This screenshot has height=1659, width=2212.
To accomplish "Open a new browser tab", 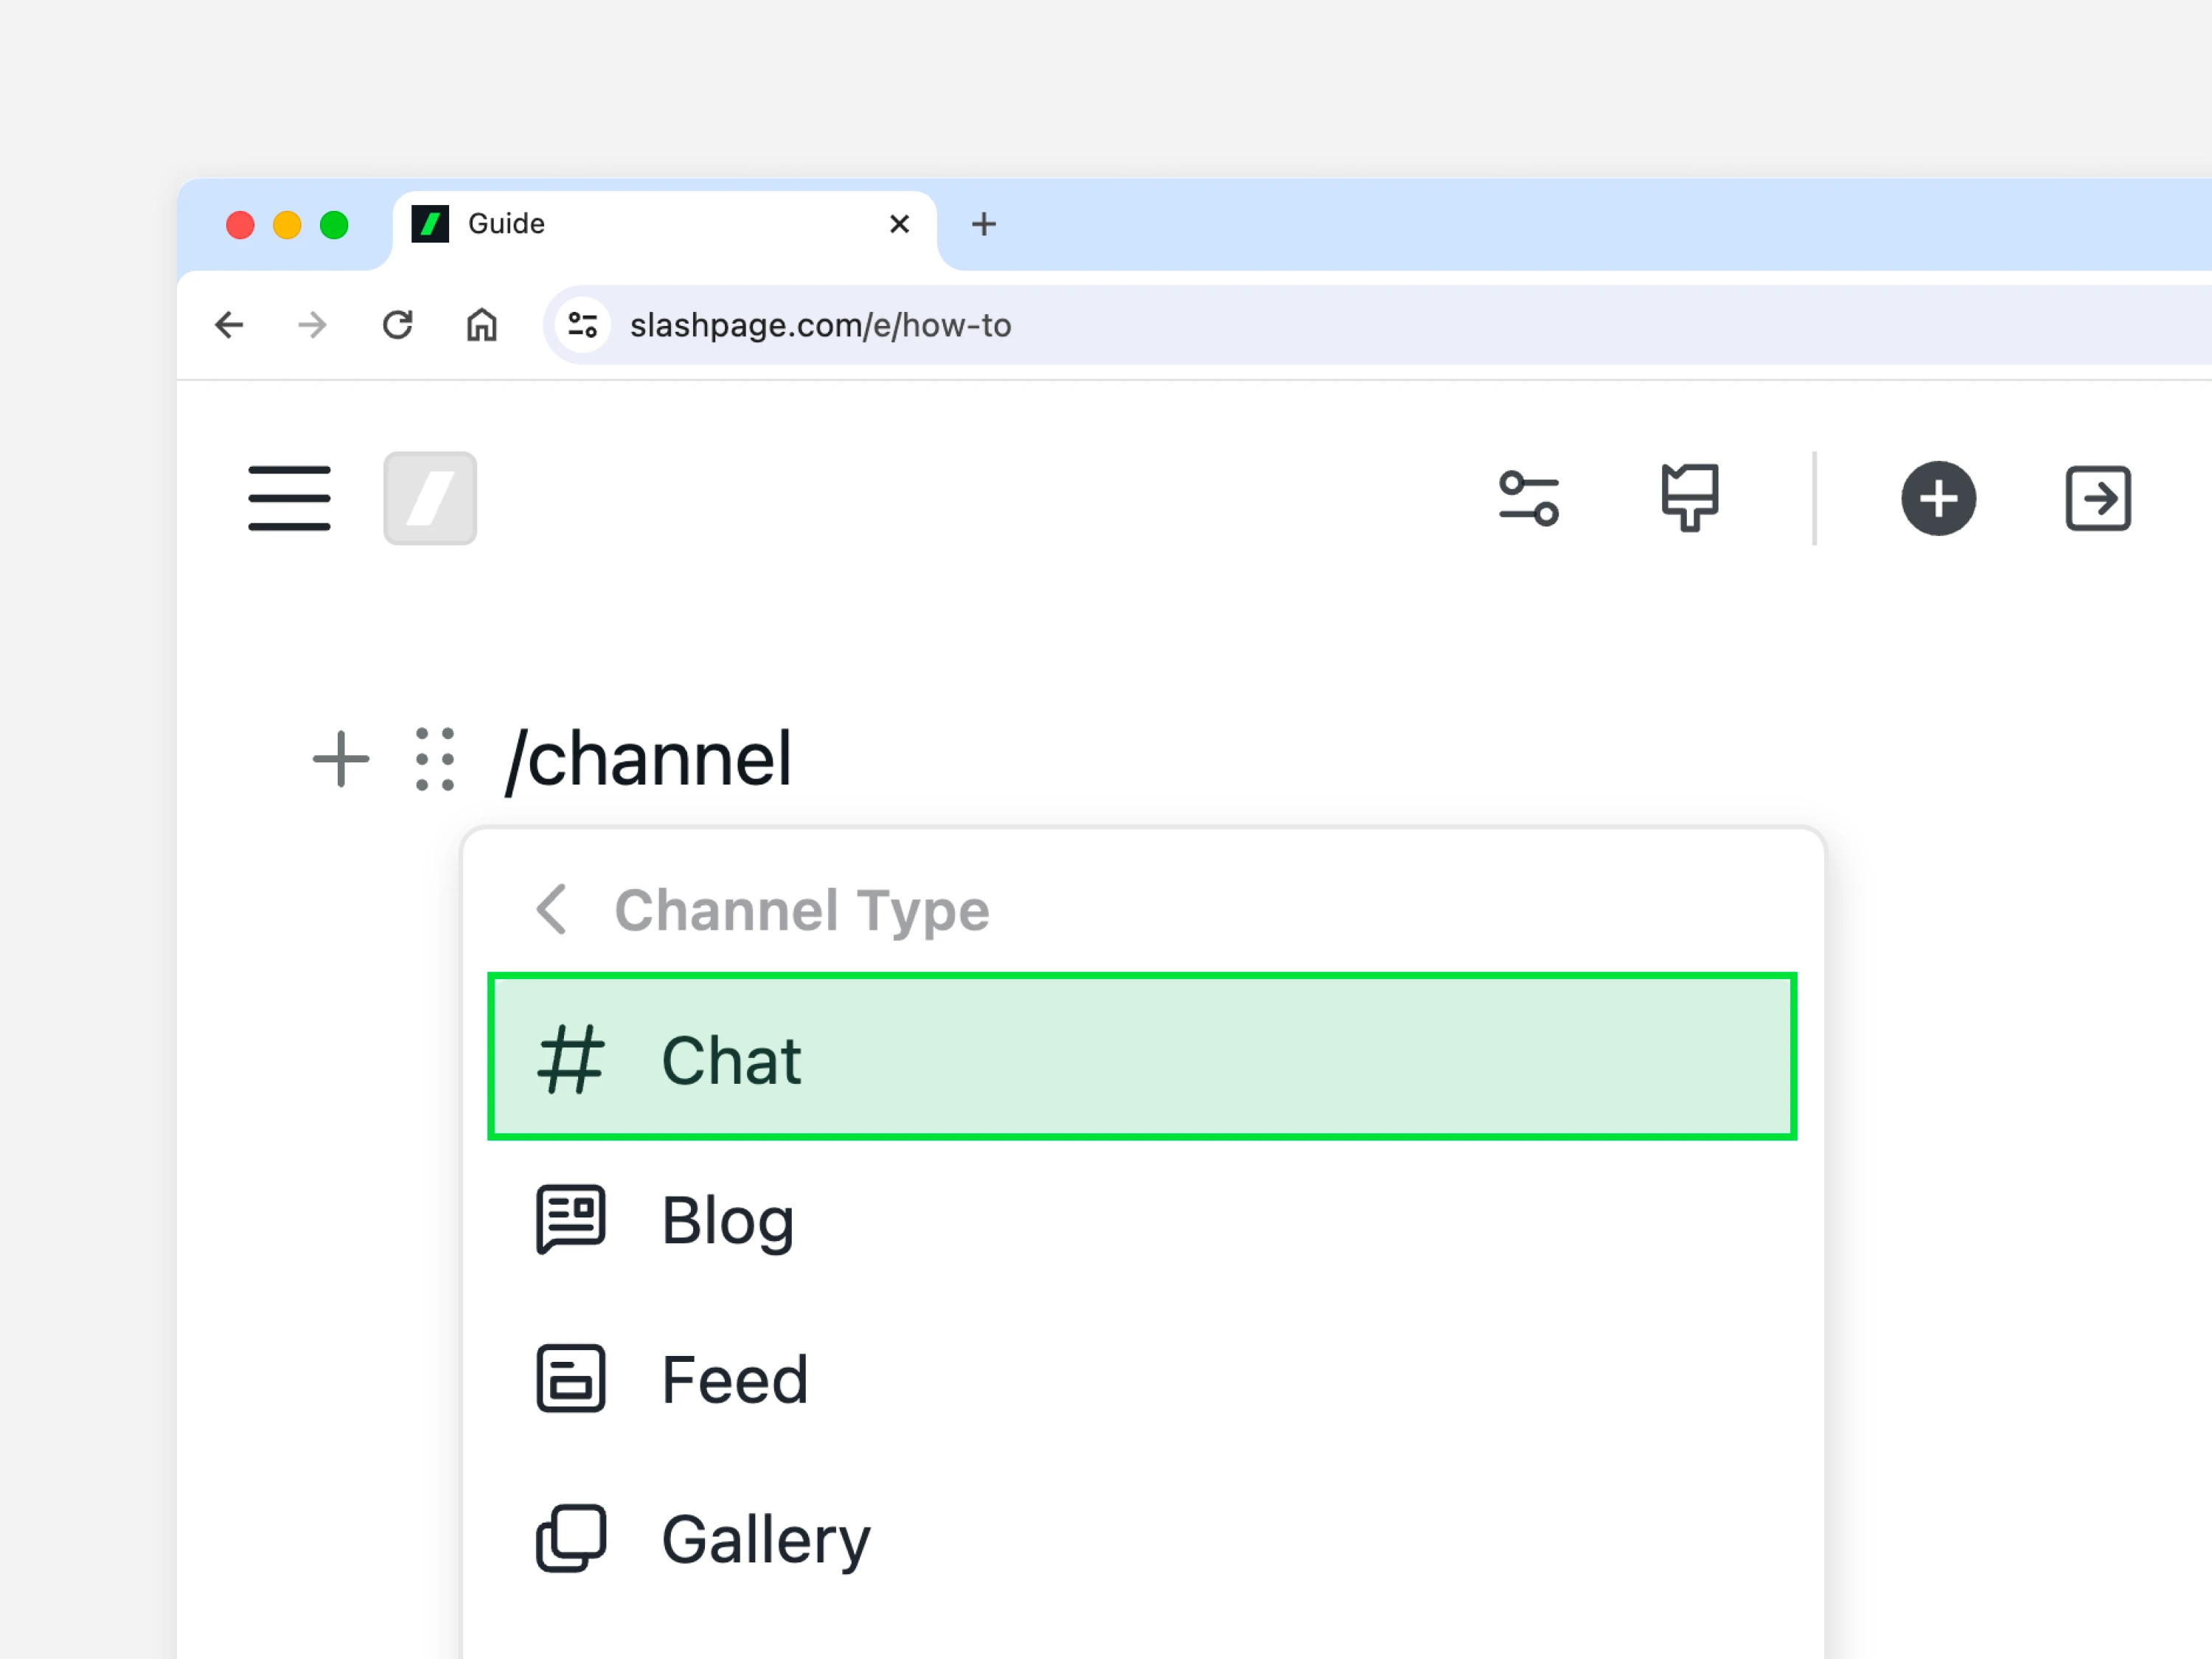I will pyautogui.click(x=984, y=224).
